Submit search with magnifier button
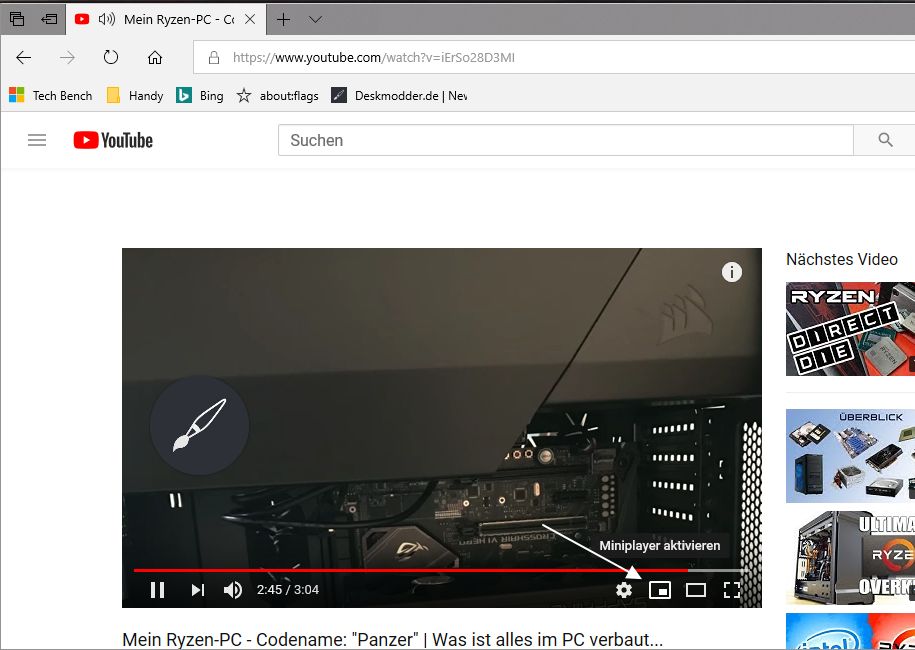915x650 pixels. pos(885,140)
